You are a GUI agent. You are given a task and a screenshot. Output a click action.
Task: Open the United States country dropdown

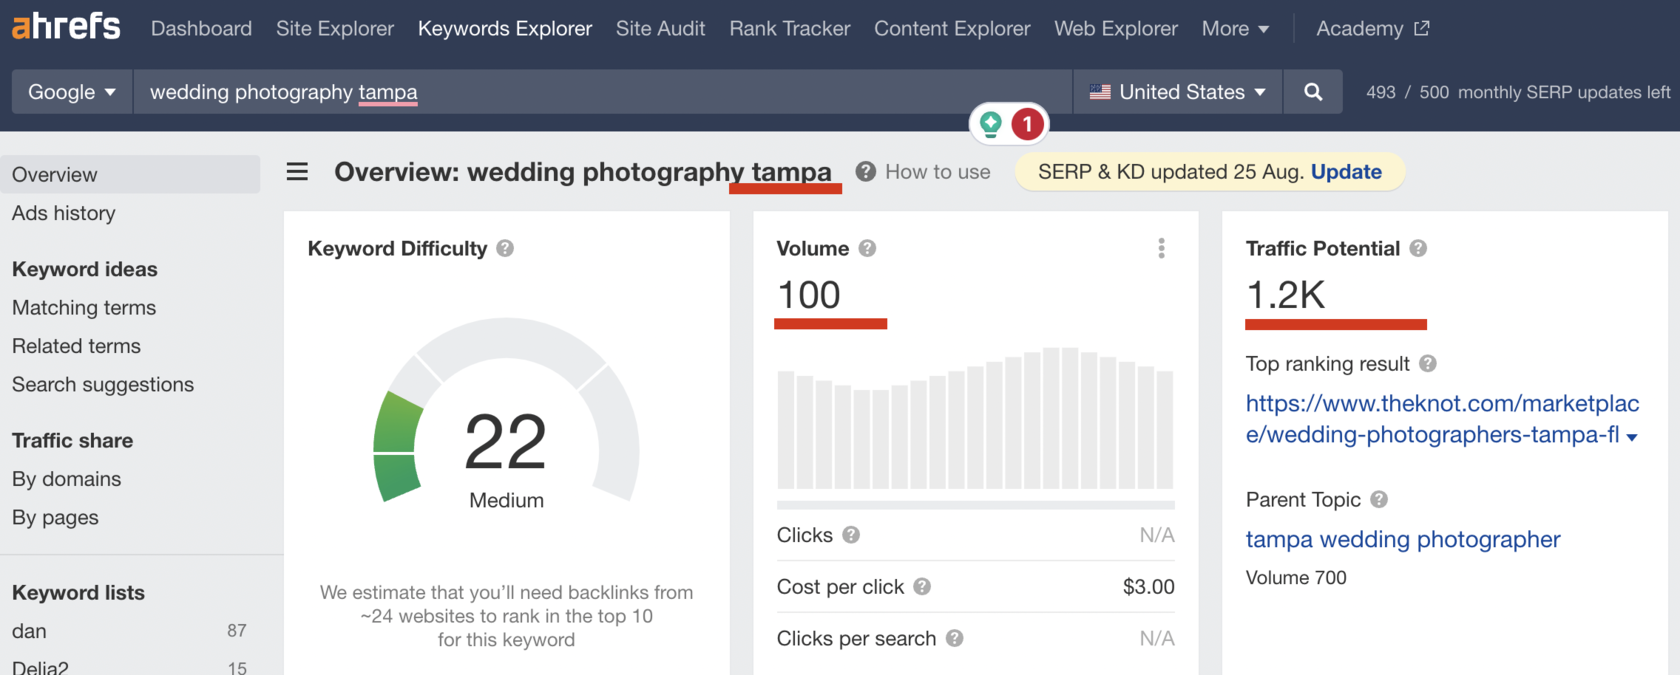point(1177,92)
